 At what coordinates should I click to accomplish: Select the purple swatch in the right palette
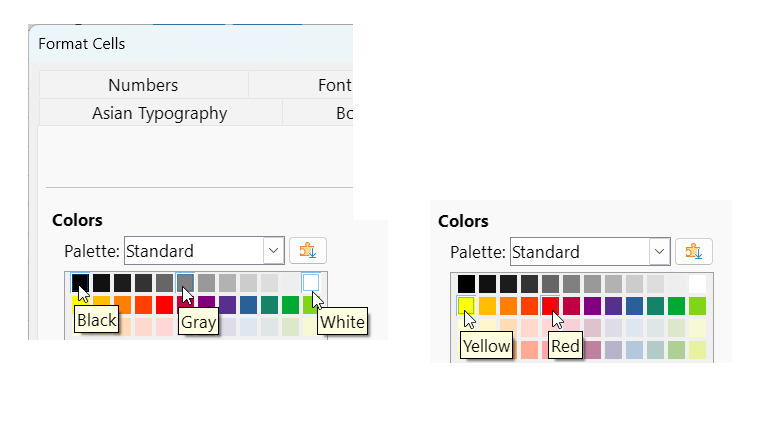pos(592,305)
